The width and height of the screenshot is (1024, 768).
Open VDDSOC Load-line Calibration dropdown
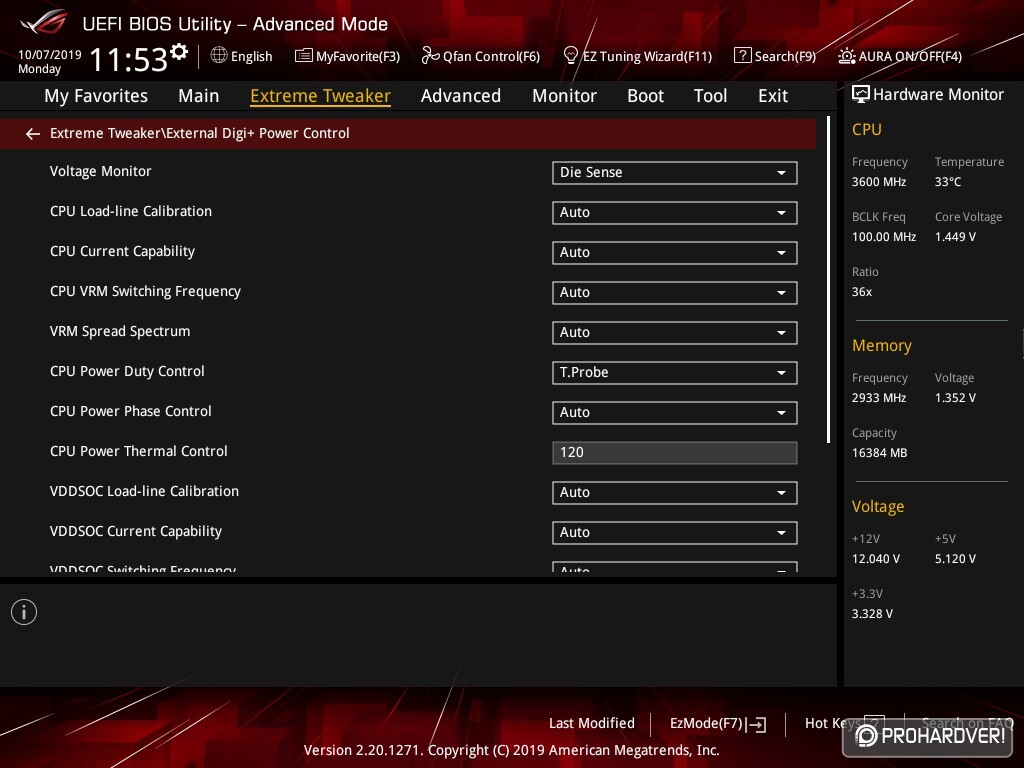click(x=675, y=492)
